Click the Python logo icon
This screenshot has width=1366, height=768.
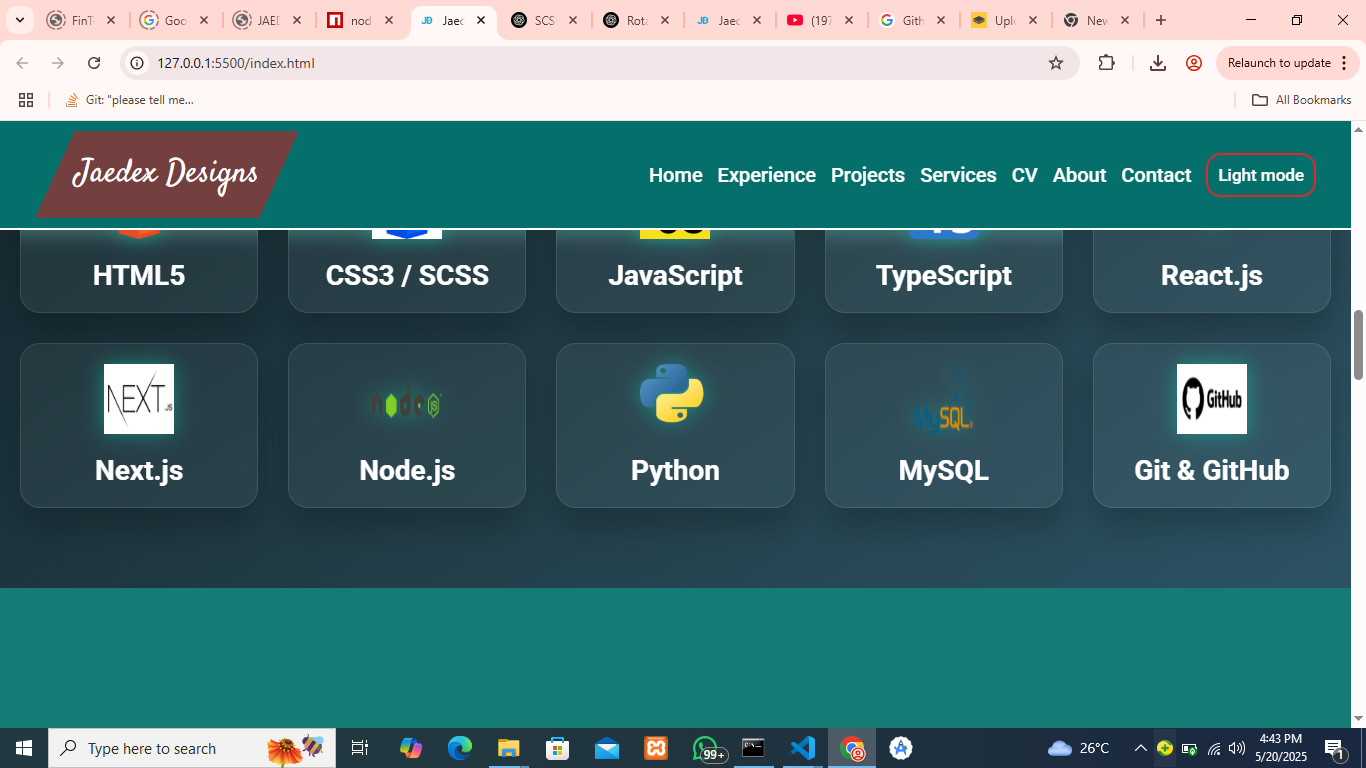672,393
